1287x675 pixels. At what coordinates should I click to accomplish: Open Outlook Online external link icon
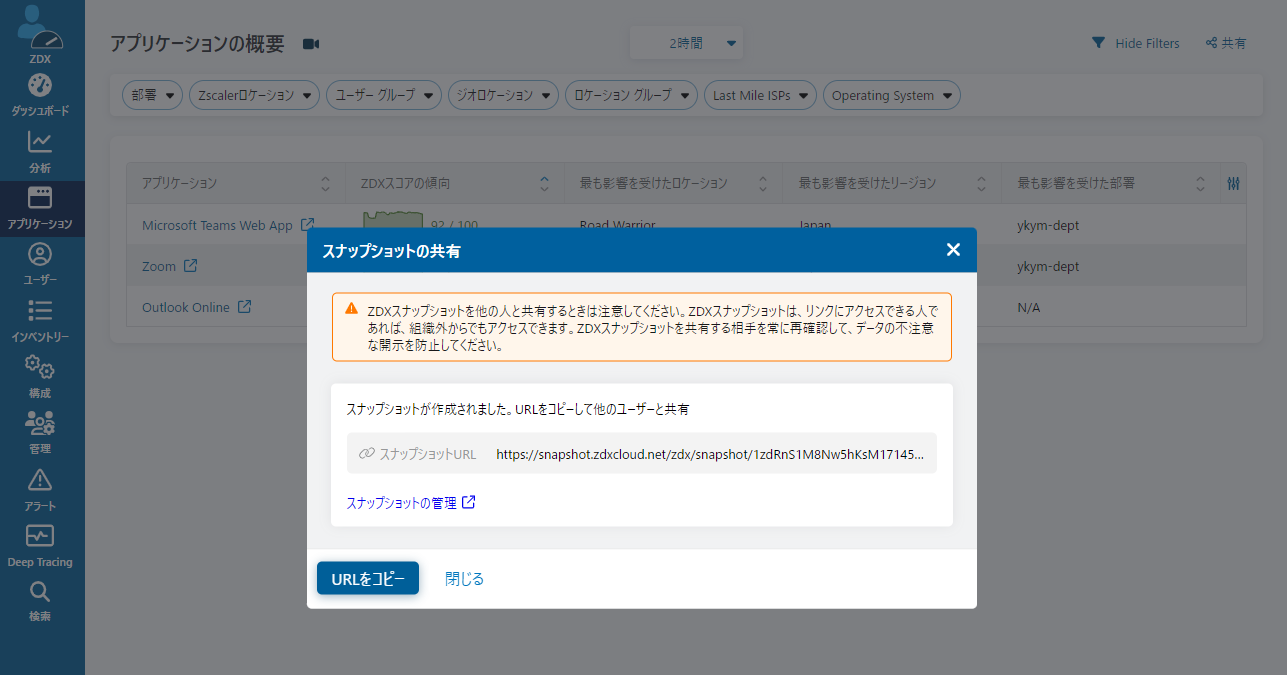244,307
